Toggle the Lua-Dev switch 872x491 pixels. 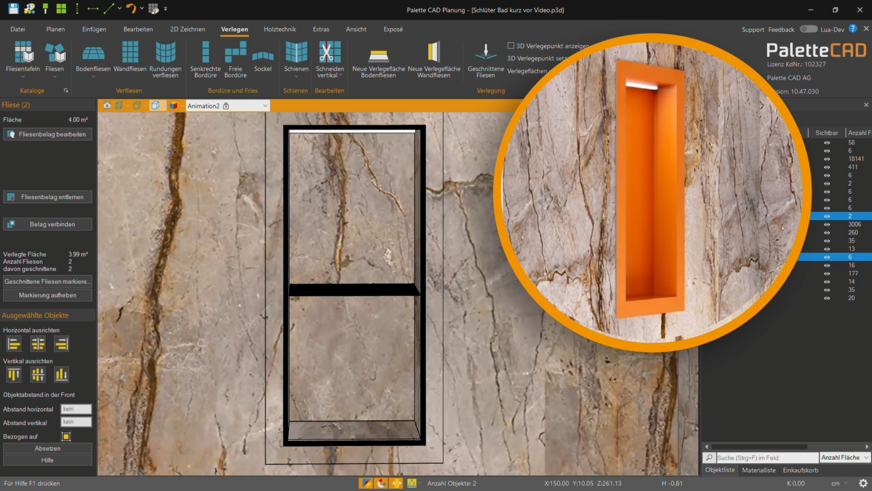tap(808, 29)
